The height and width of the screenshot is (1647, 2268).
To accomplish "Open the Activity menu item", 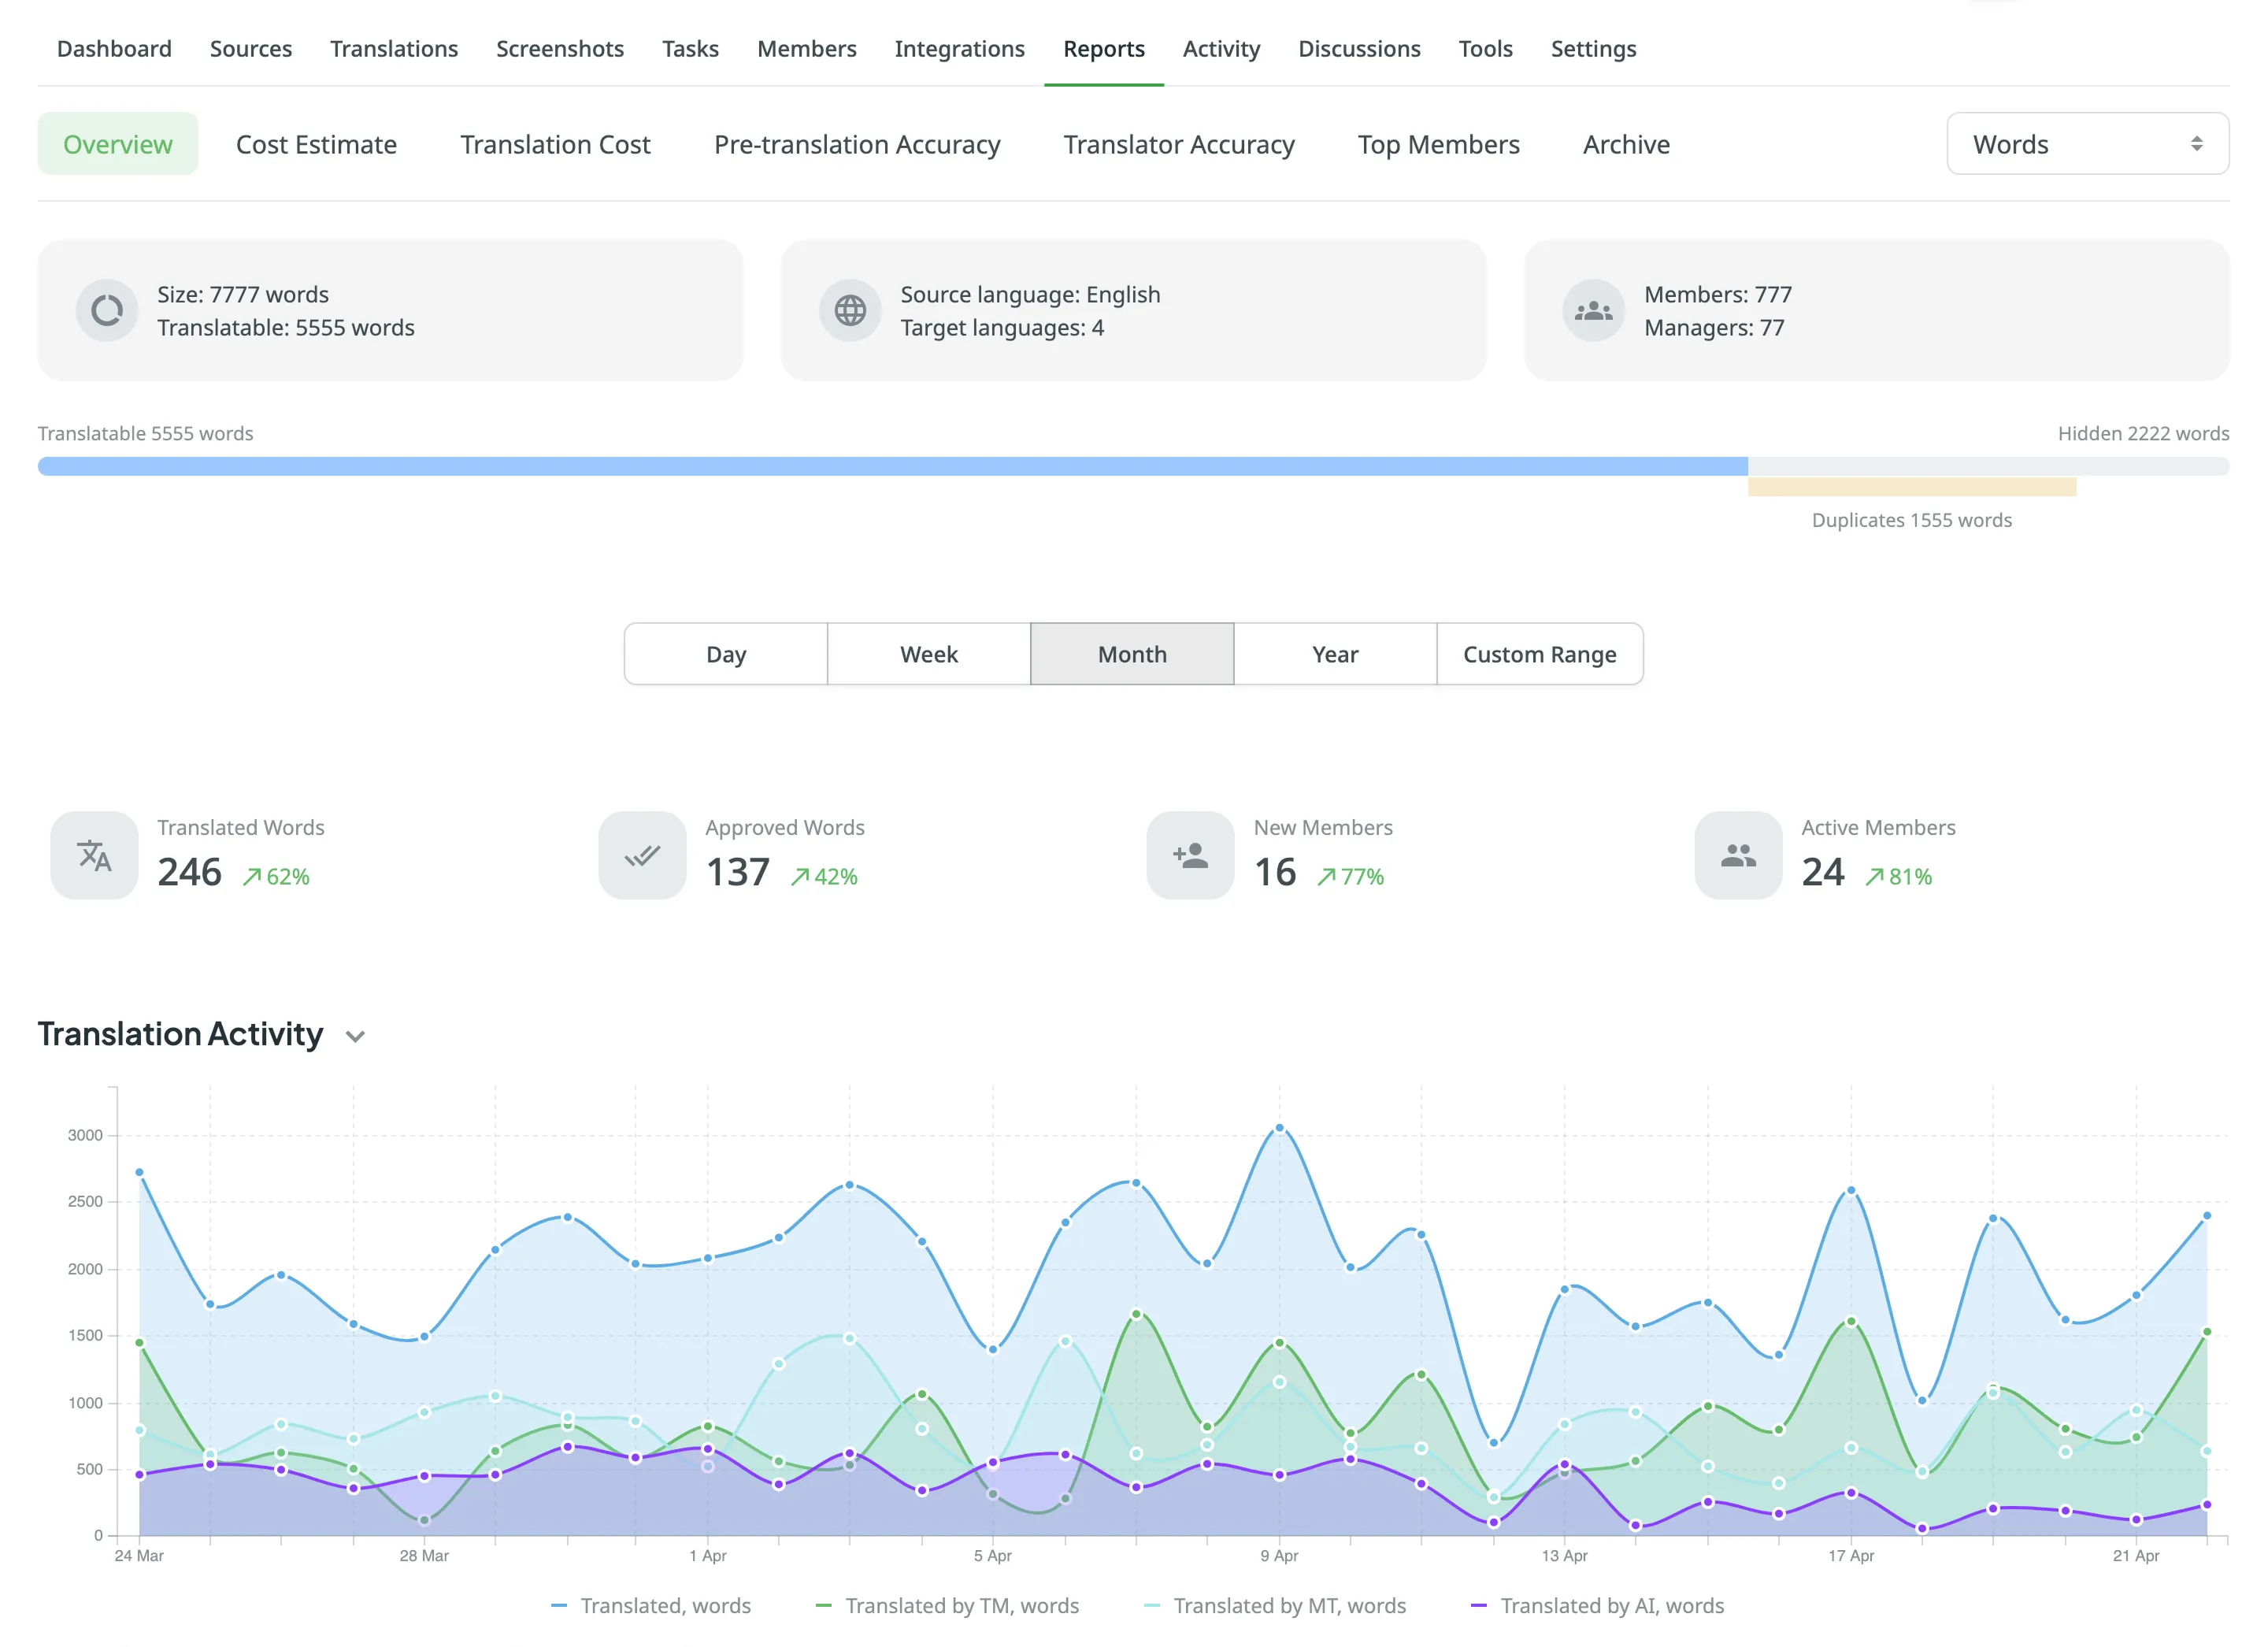I will click(x=1221, y=48).
